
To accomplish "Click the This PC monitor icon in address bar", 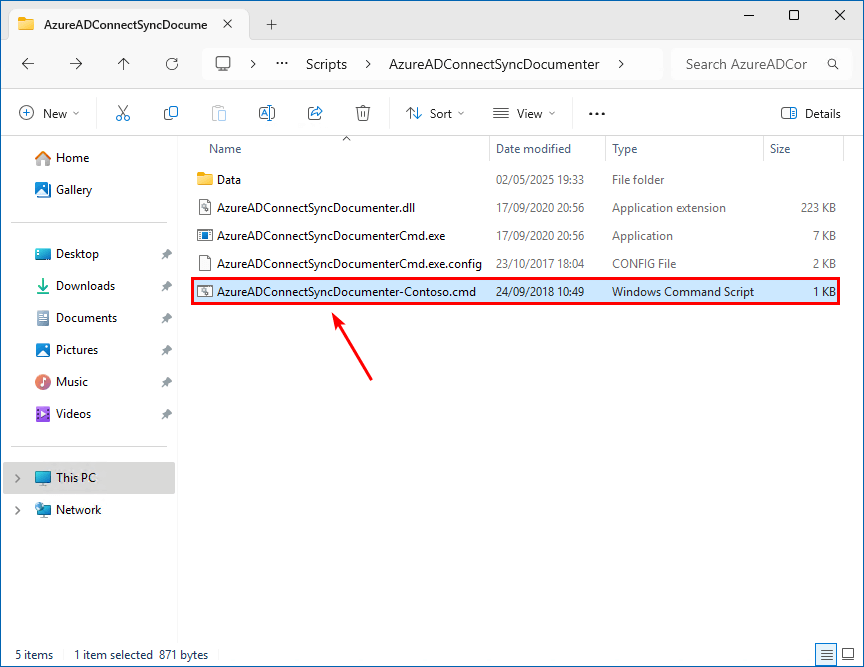I will (223, 64).
